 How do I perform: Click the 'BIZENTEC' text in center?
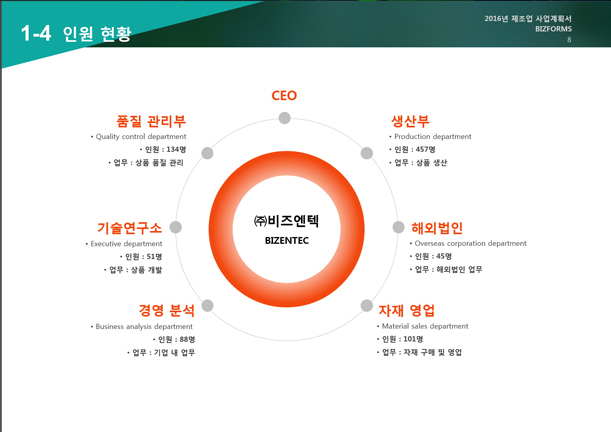(287, 241)
